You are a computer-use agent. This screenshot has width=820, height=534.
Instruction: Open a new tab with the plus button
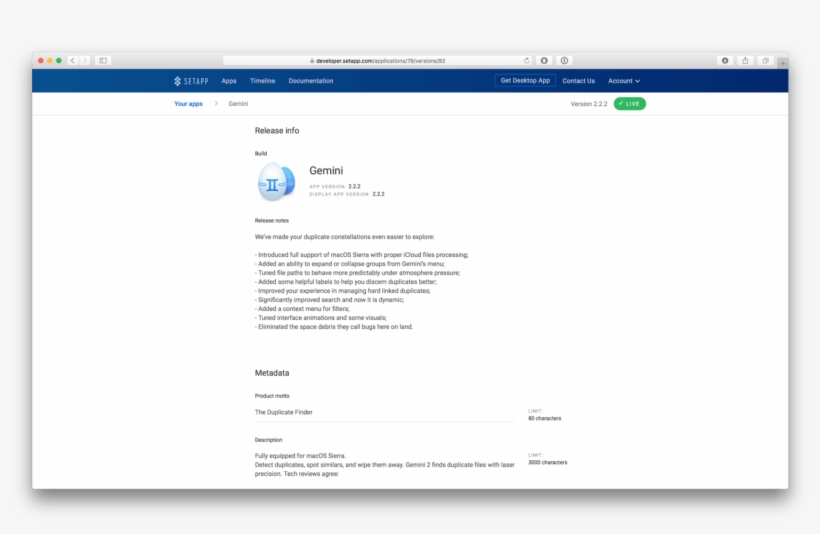click(782, 62)
